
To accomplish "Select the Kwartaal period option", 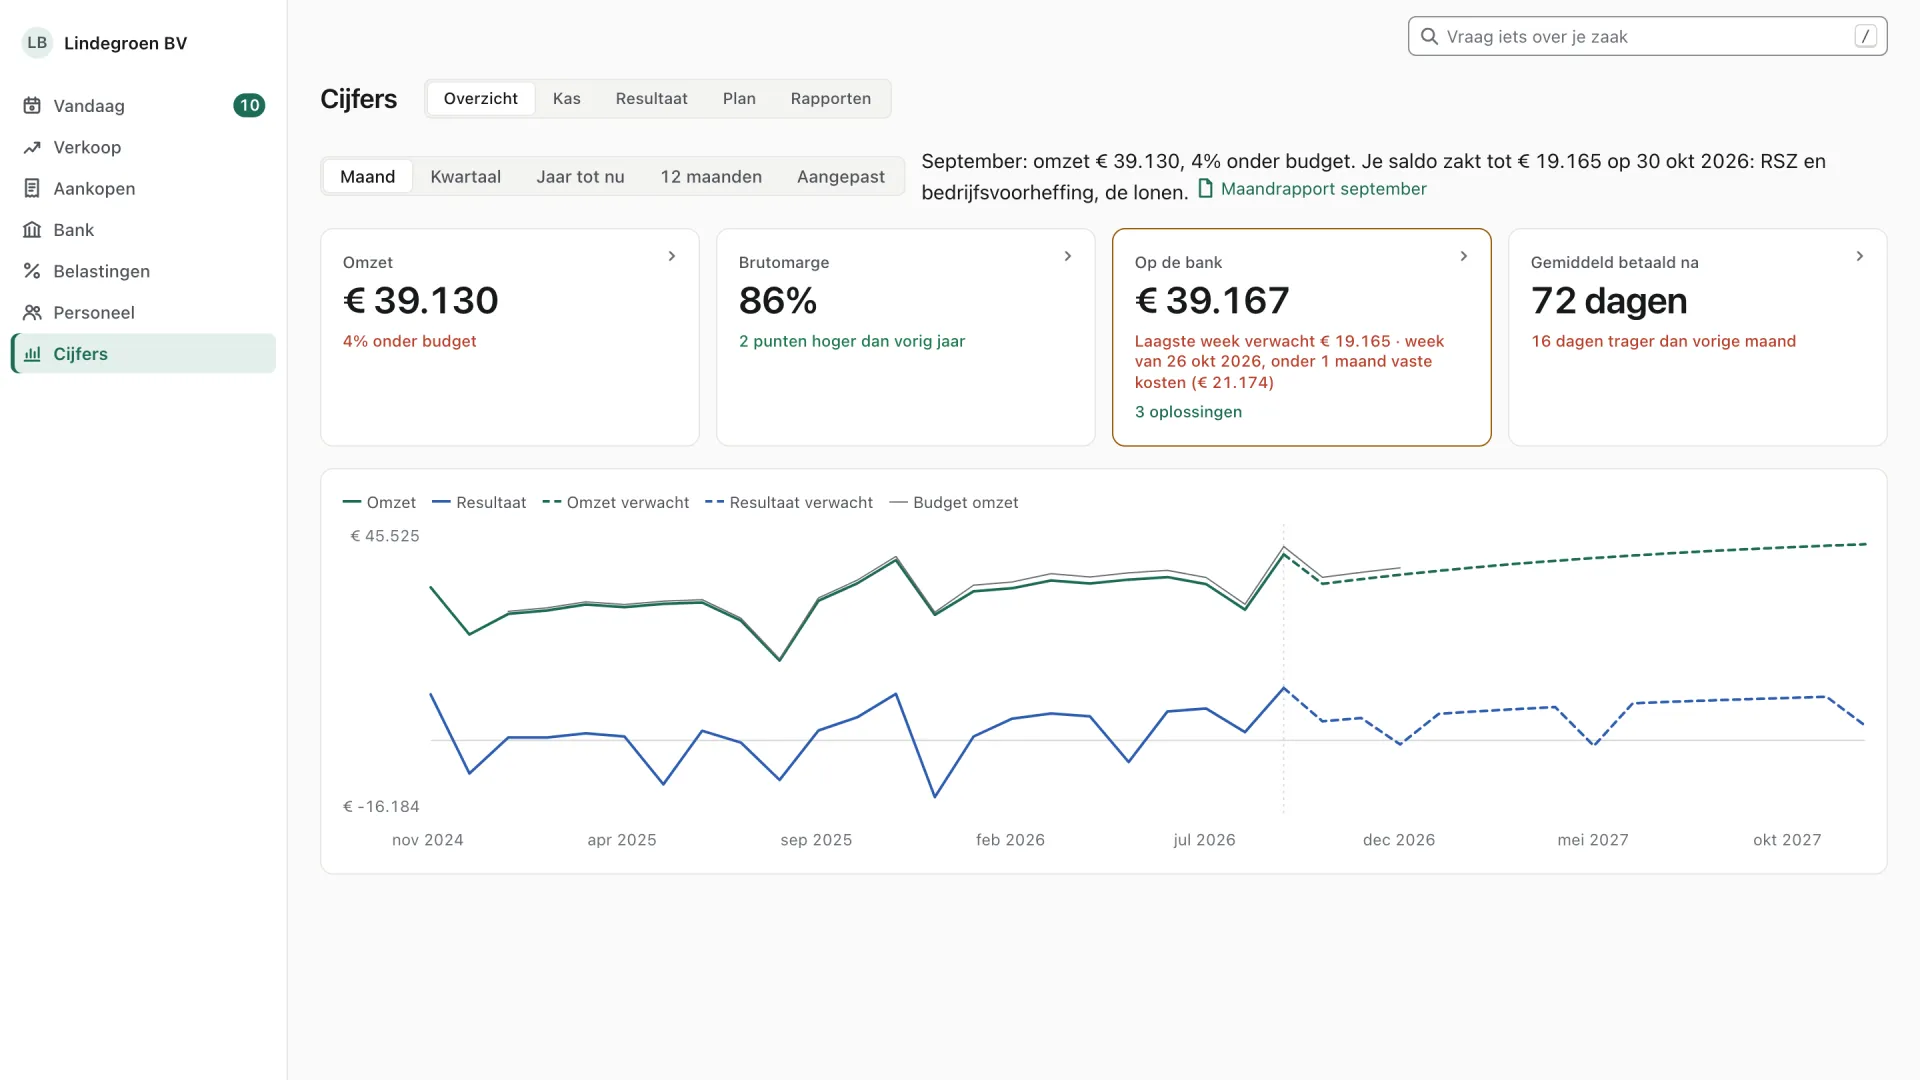I will [465, 177].
